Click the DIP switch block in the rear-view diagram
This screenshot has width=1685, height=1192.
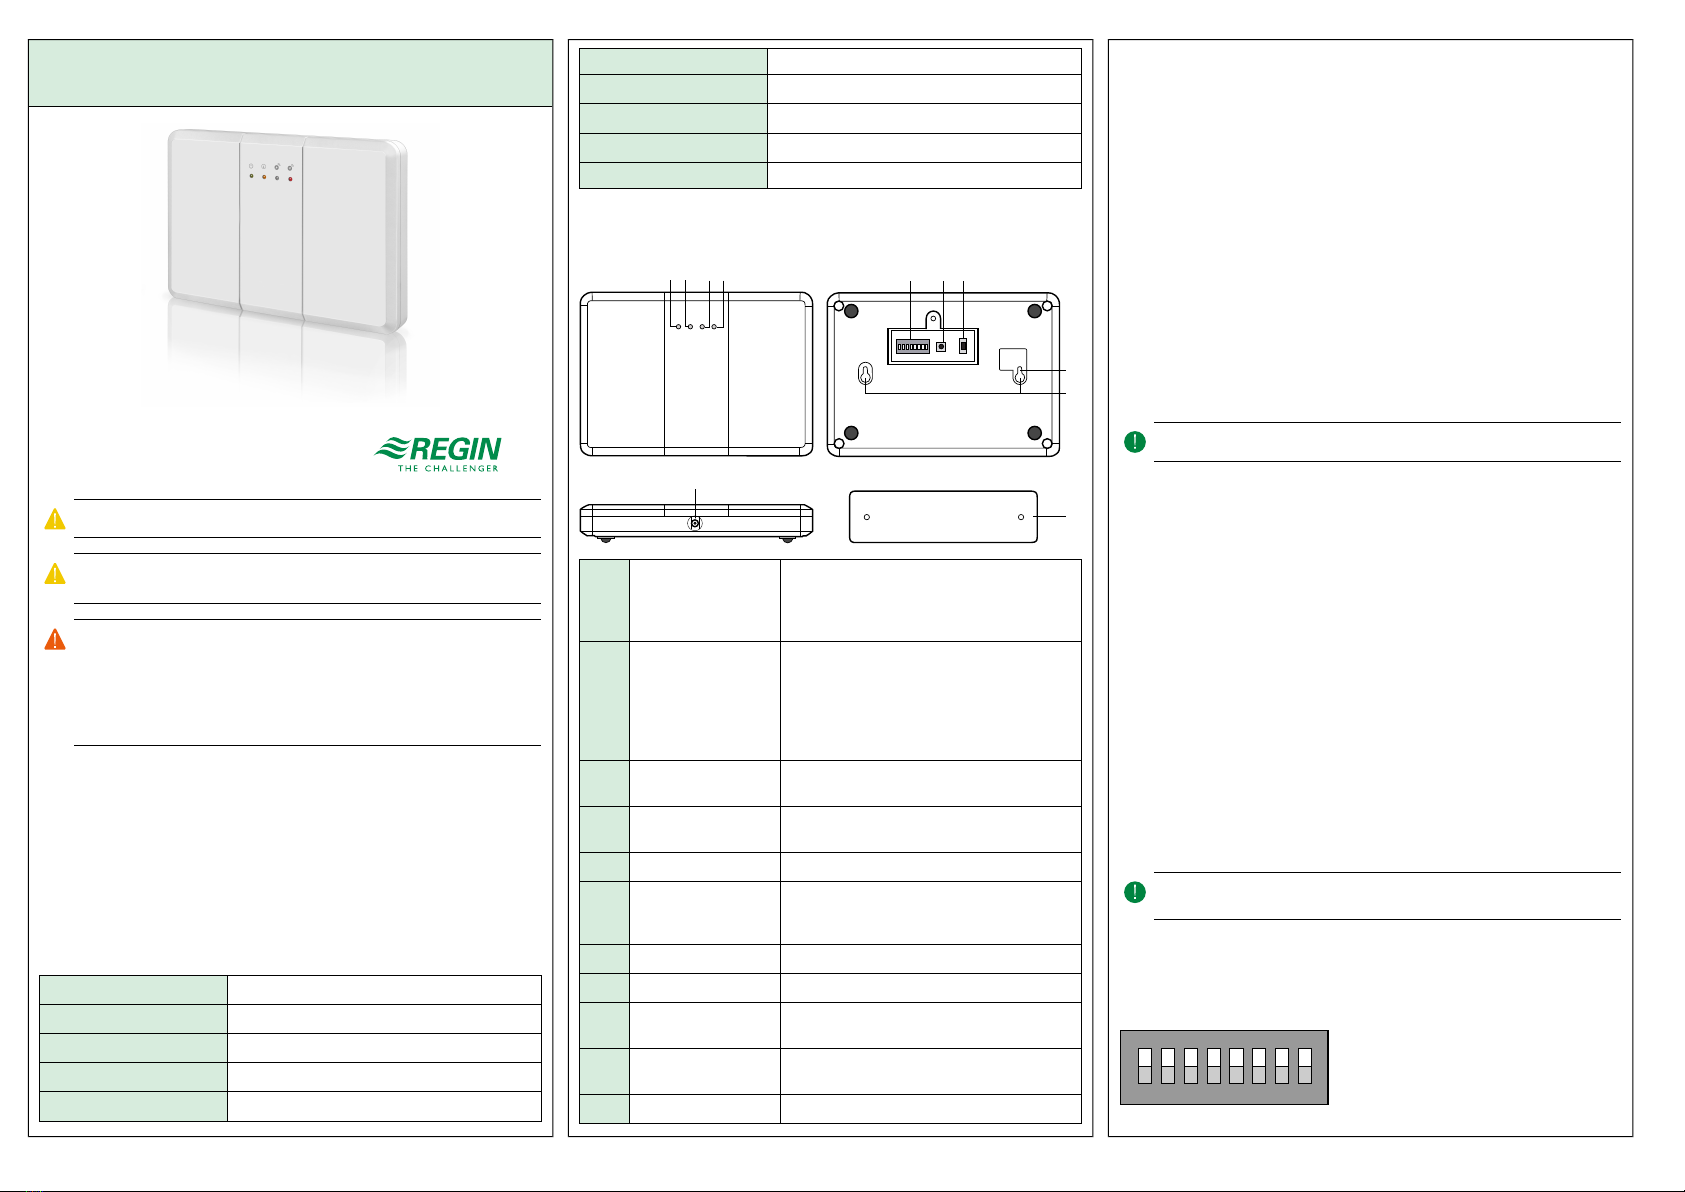912,346
